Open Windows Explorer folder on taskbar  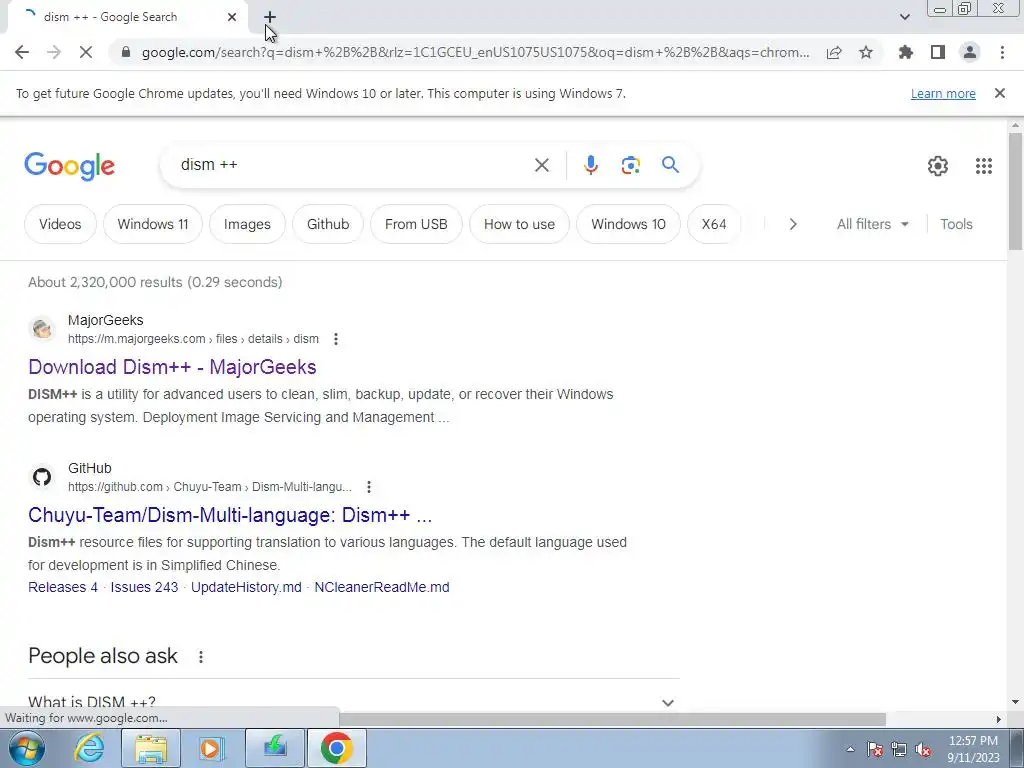pyautogui.click(x=151, y=748)
